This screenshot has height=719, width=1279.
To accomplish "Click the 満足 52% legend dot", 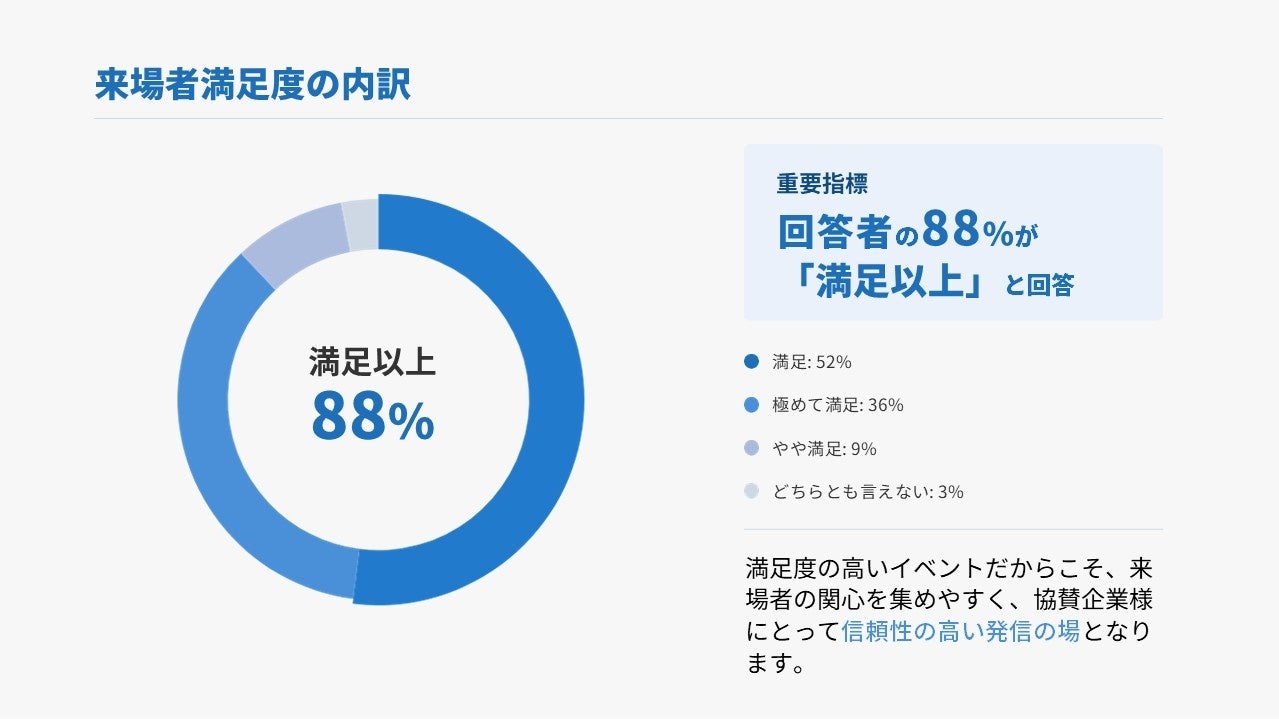I will 752,362.
